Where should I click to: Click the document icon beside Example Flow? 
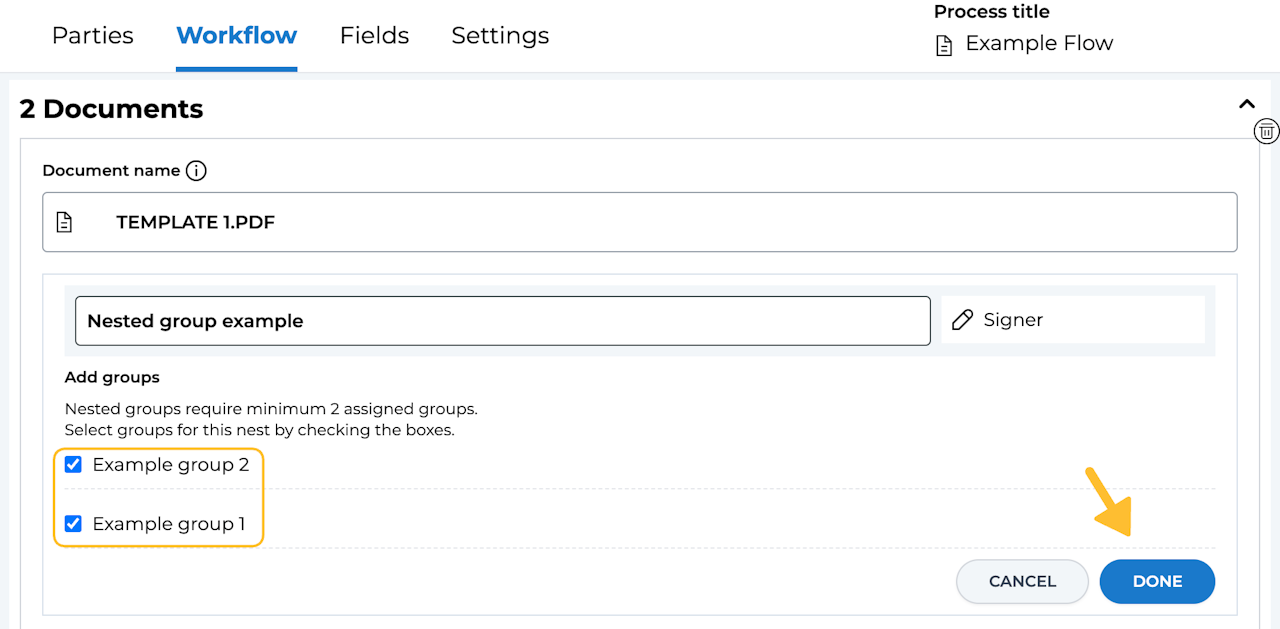coord(944,45)
